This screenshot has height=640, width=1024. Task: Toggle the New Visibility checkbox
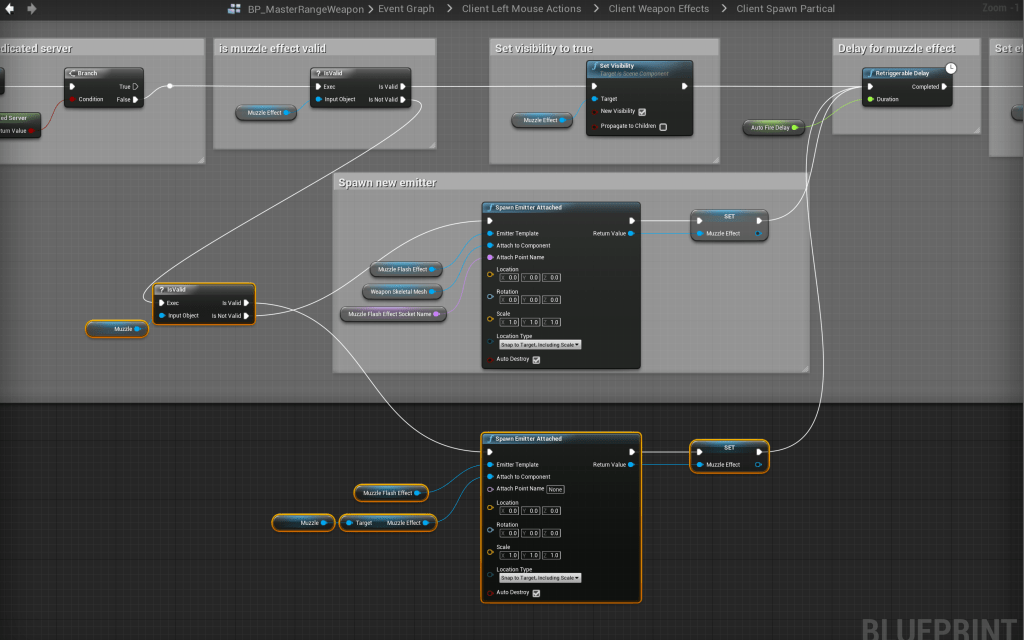642,112
